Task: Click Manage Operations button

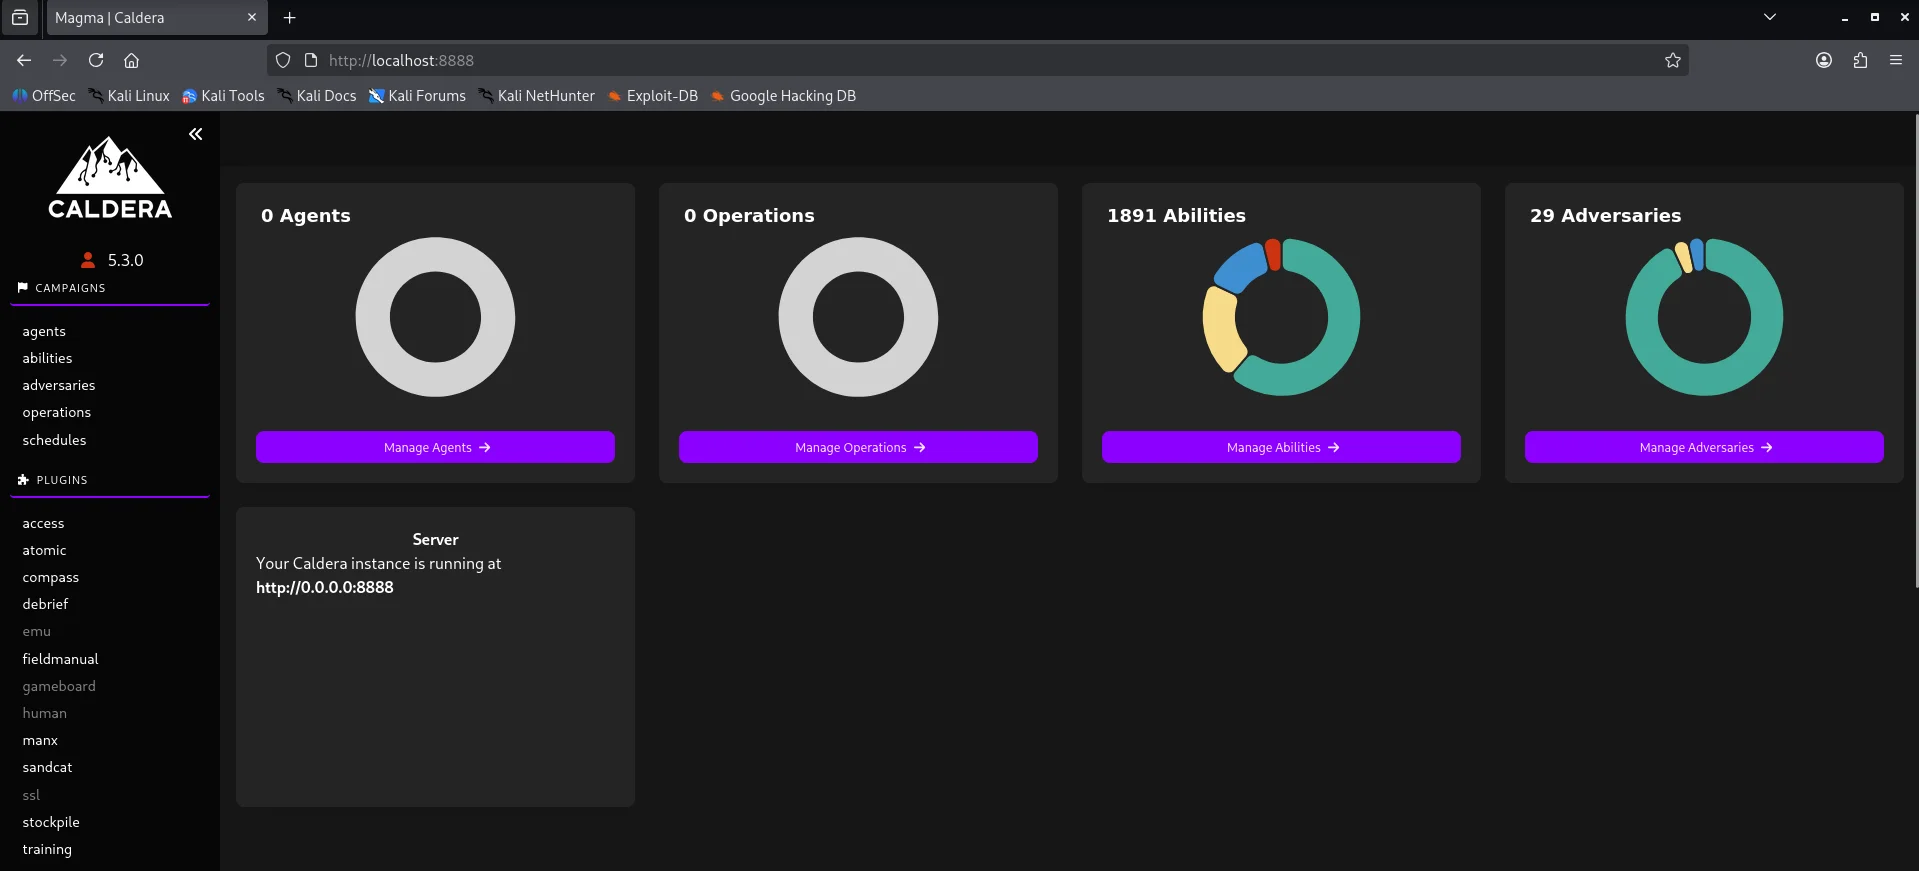Action: [x=858, y=447]
